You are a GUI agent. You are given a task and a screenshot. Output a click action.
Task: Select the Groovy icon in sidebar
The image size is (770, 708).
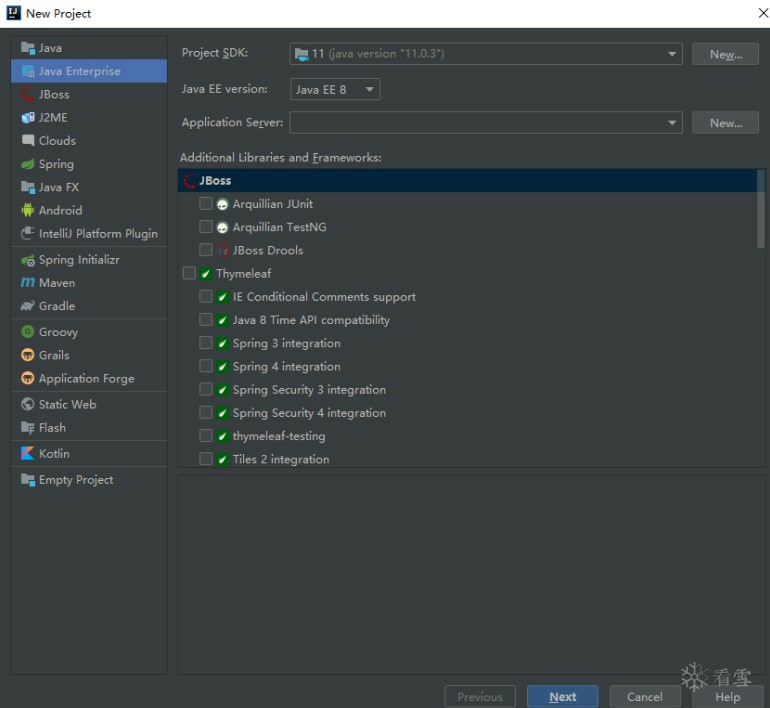click(x=28, y=332)
